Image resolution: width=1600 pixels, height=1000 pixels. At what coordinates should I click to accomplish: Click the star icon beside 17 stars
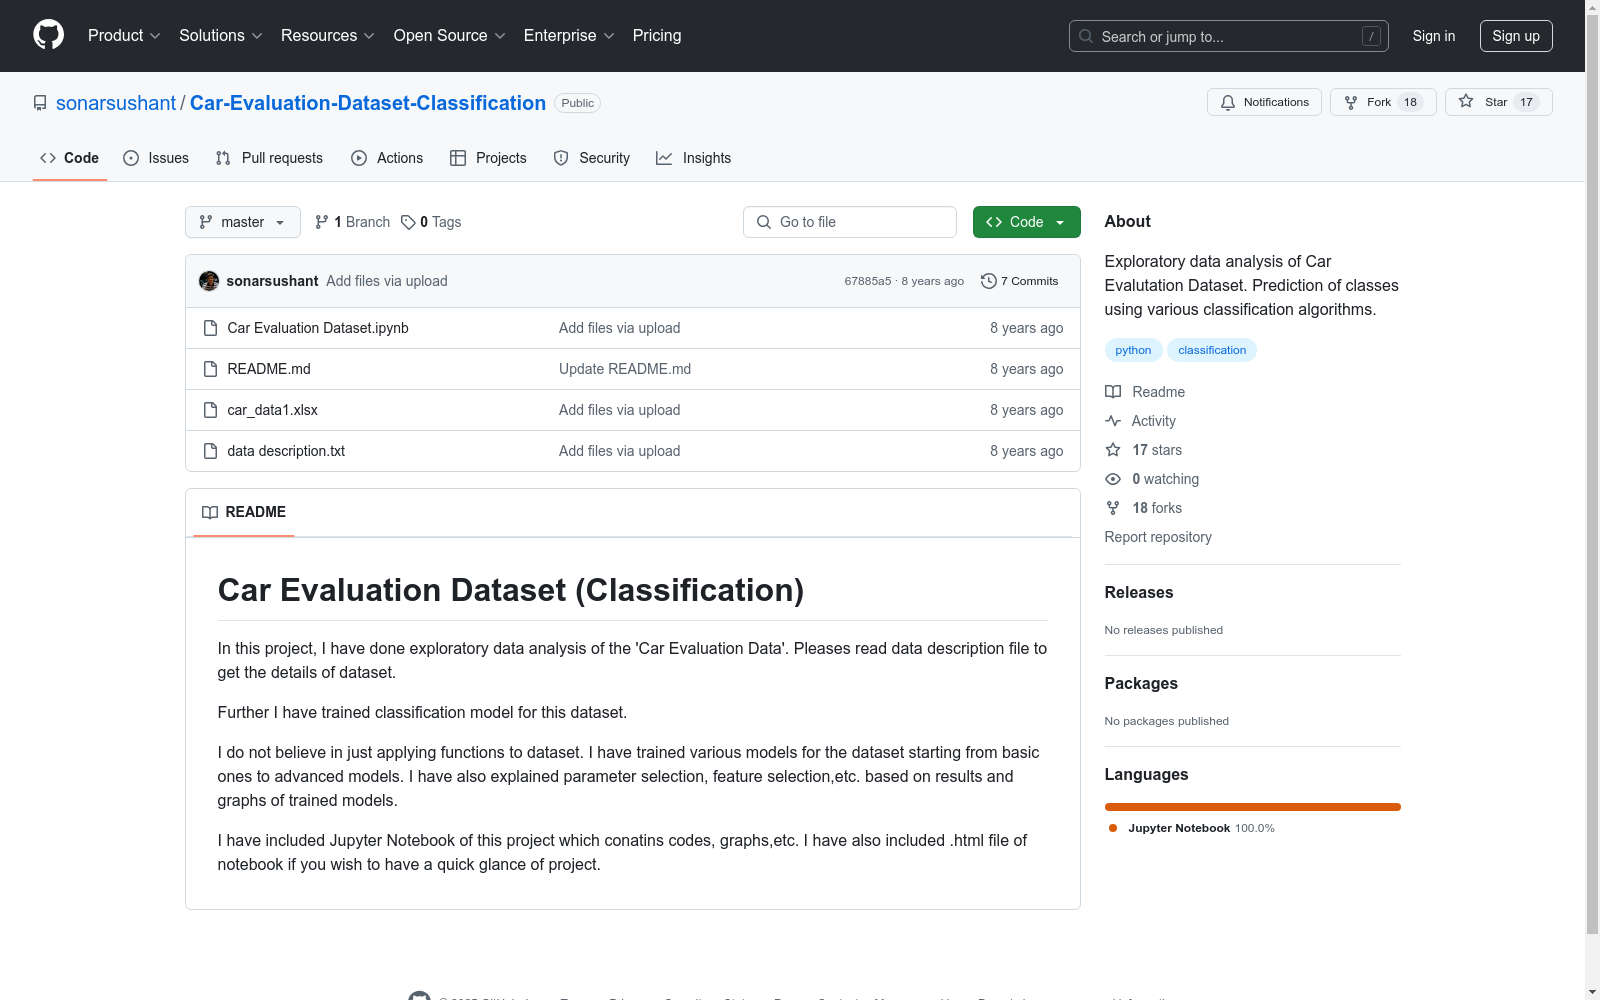(1113, 450)
